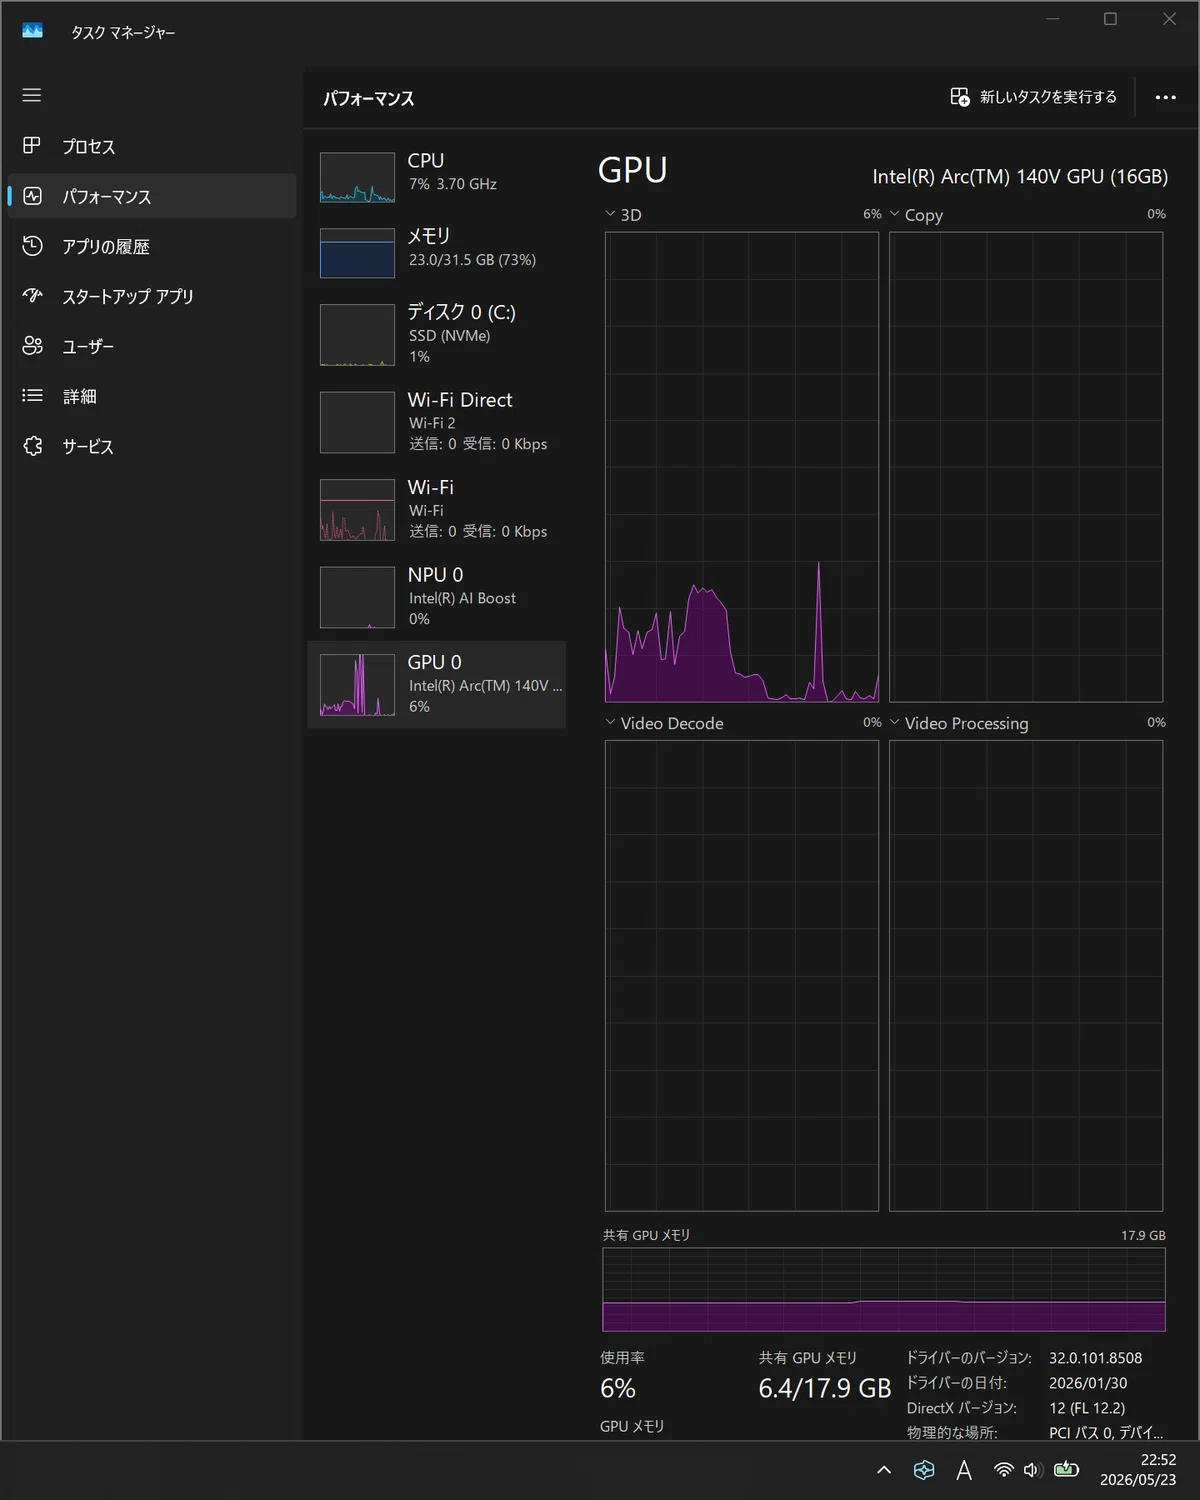The image size is (1200, 1500).
Task: Toggle the hamburger navigation menu
Action: 32,95
